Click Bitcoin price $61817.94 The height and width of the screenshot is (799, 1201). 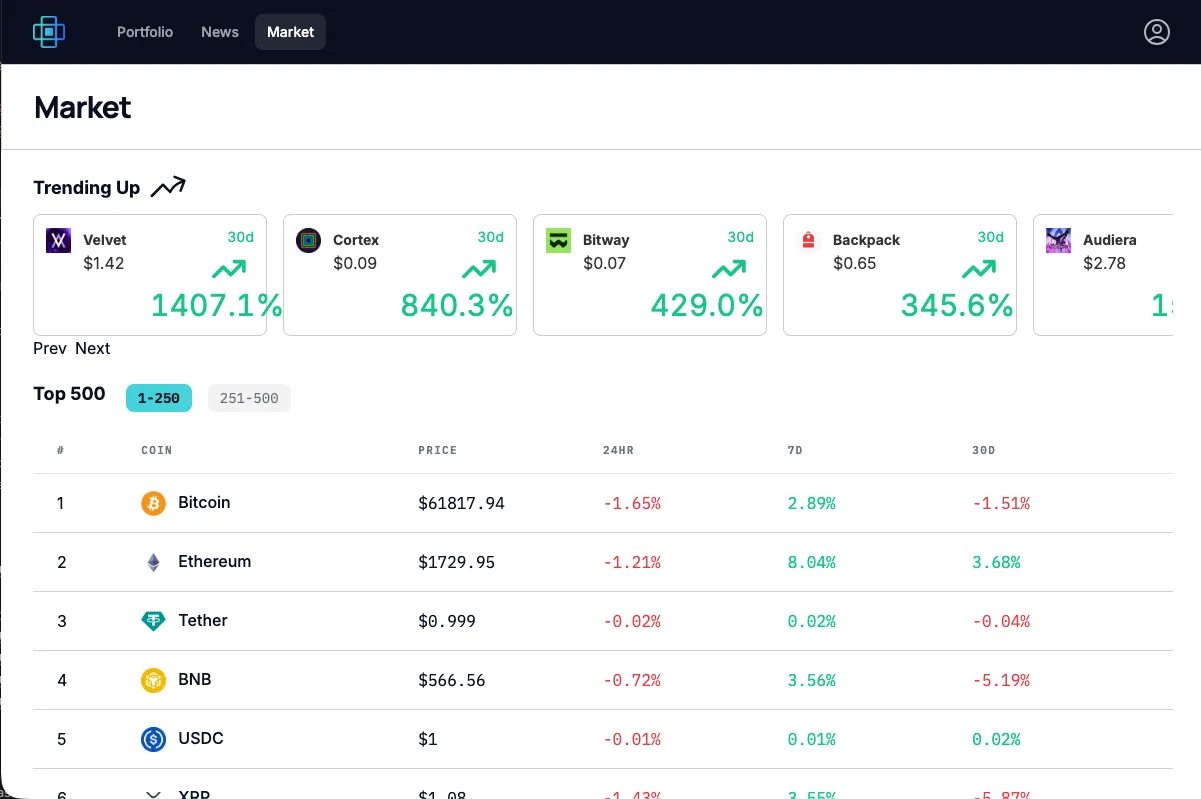click(x=461, y=503)
